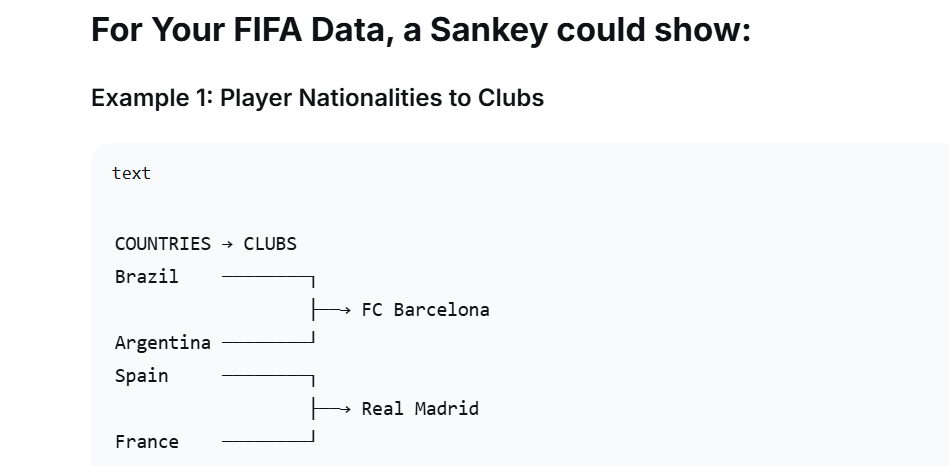
Task: Click the "FC Barcelona" club label
Action: [426, 310]
